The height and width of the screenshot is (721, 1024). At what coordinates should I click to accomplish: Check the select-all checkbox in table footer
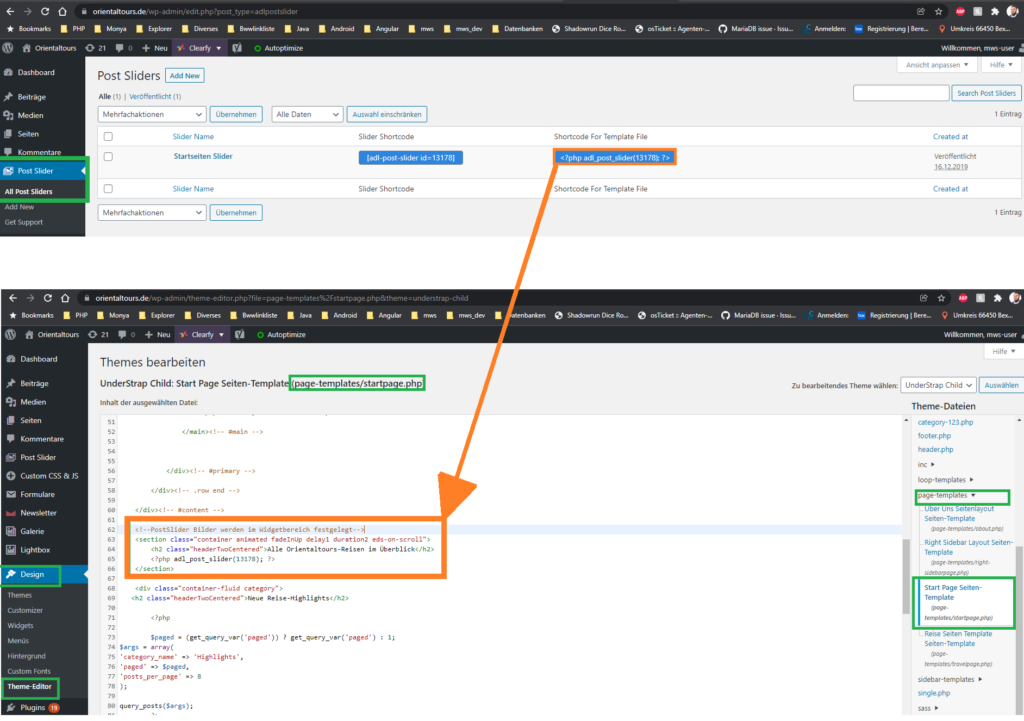[108, 189]
